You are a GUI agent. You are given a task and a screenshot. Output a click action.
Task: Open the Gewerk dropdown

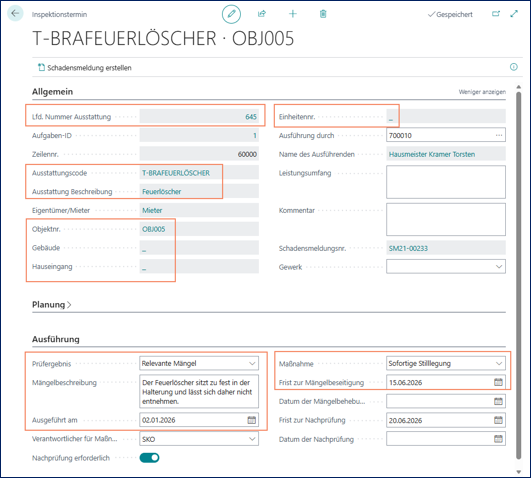(x=446, y=267)
